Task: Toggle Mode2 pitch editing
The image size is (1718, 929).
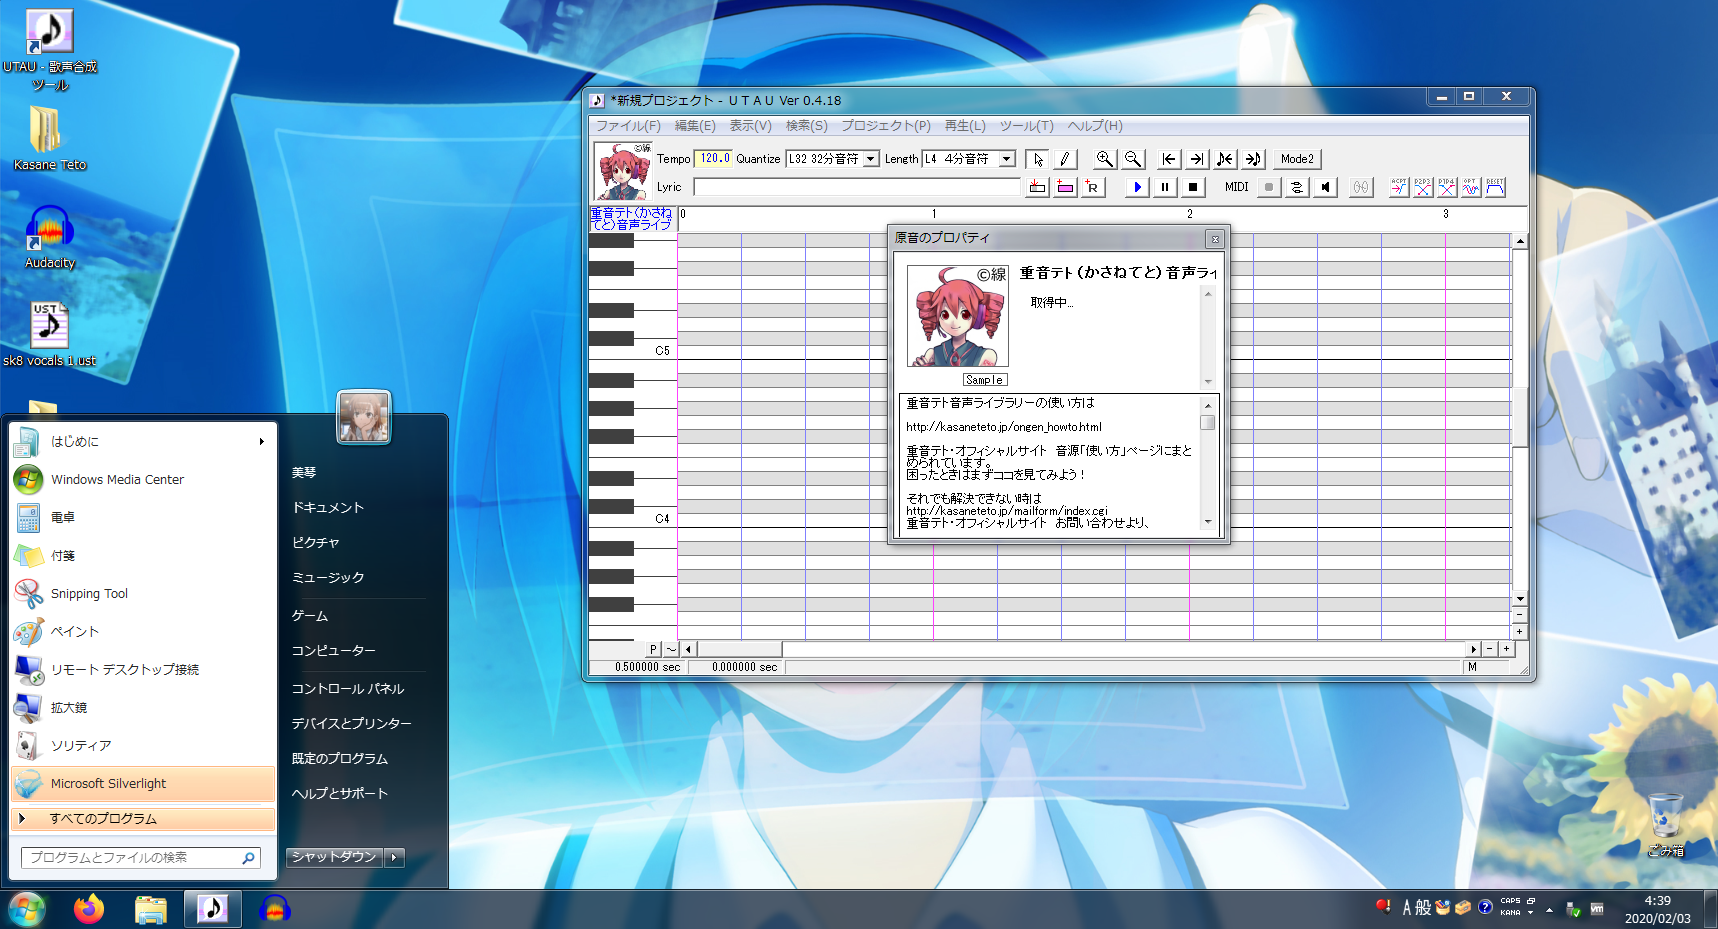Action: pyautogui.click(x=1297, y=159)
